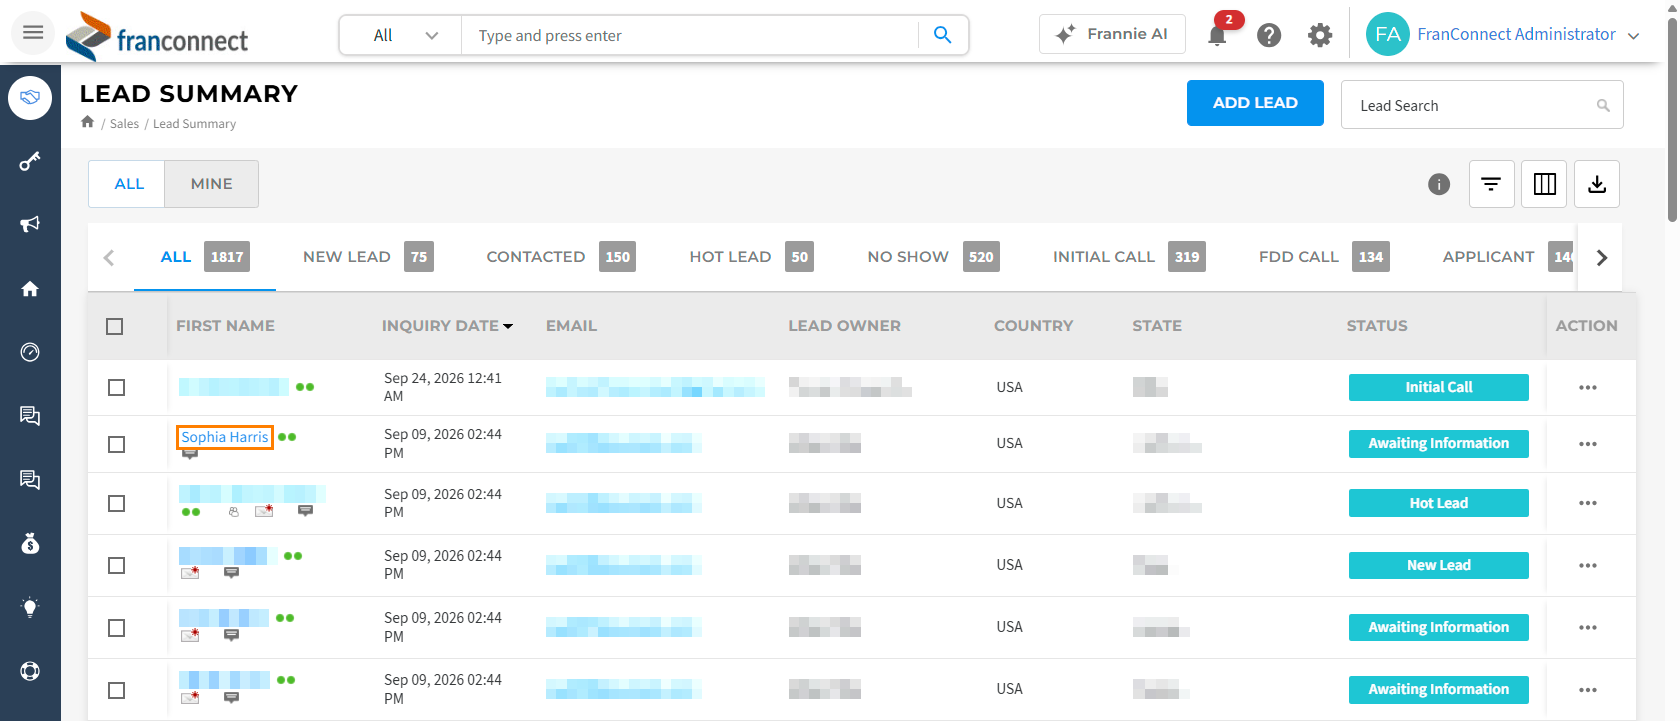Check the box for the Hot Lead row
Image resolution: width=1680 pixels, height=721 pixels.
click(117, 503)
